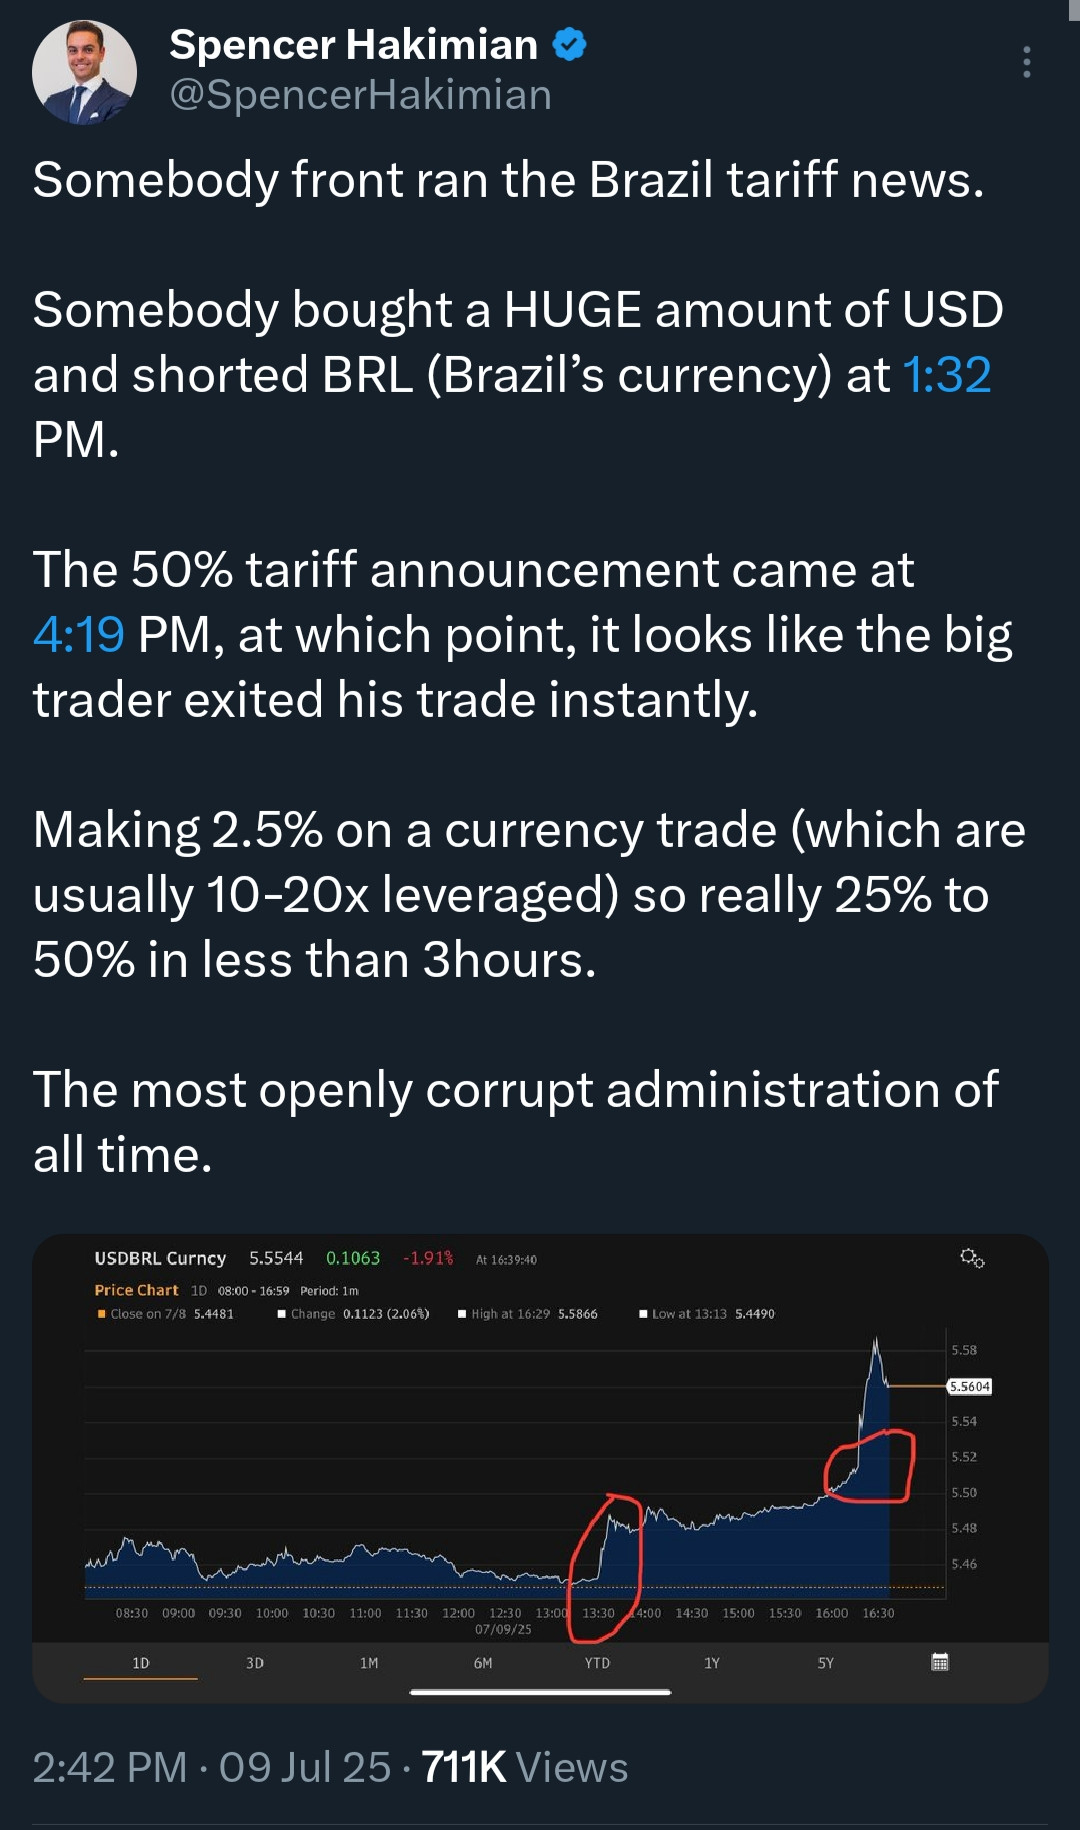
Task: Click the orange Close on 7/8 legend marker
Action: 101,1314
